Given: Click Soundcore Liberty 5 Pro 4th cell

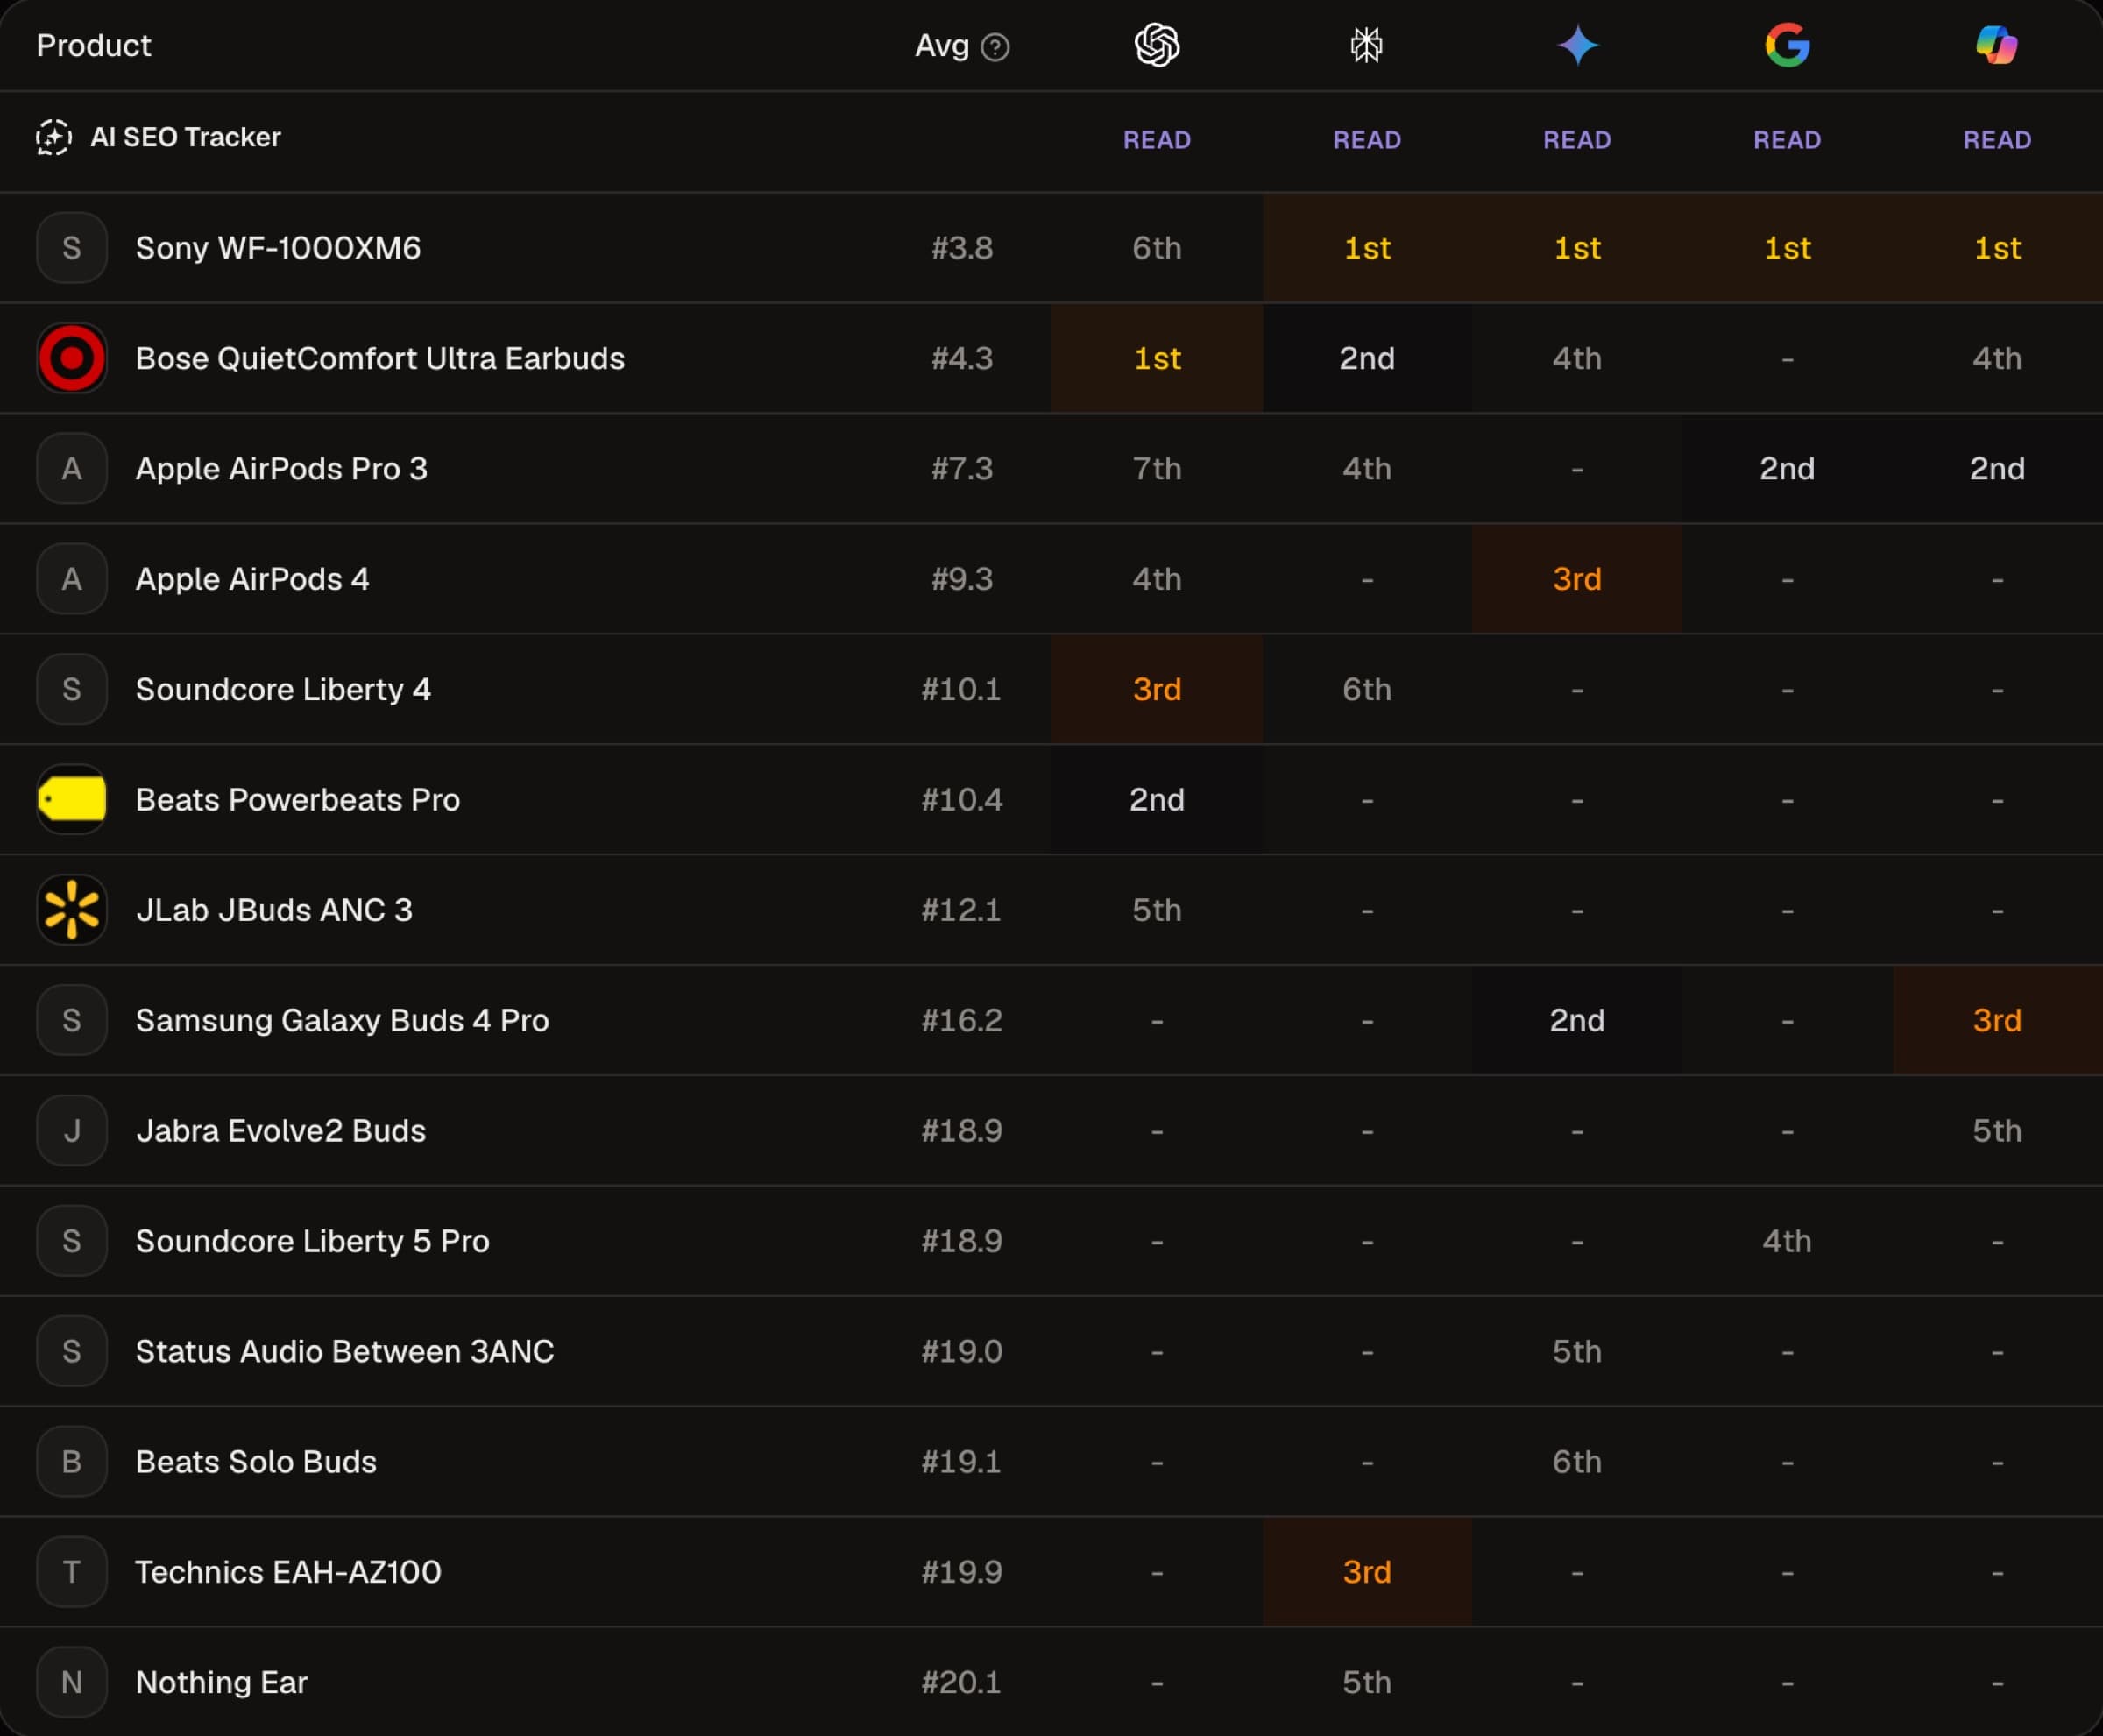Looking at the screenshot, I should (x=1787, y=1241).
